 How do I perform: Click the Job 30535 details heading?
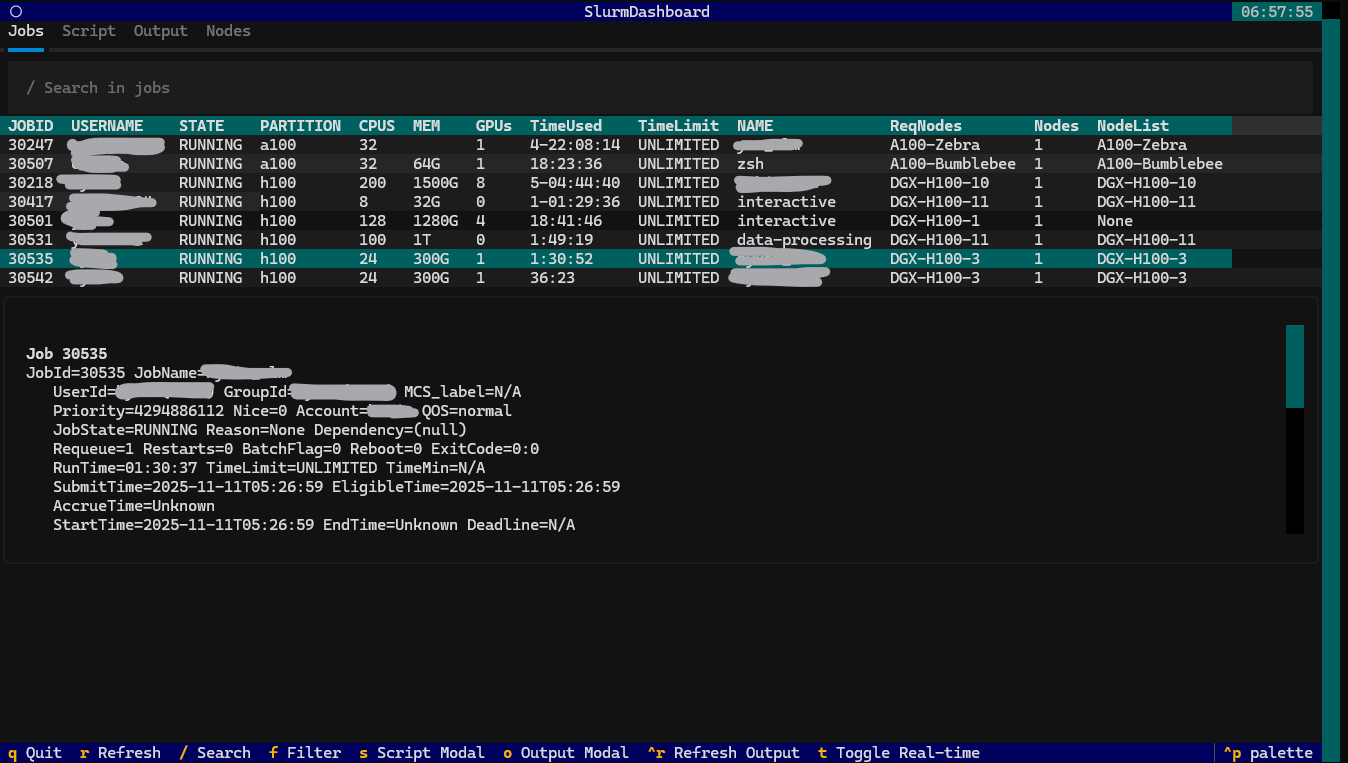tap(66, 354)
